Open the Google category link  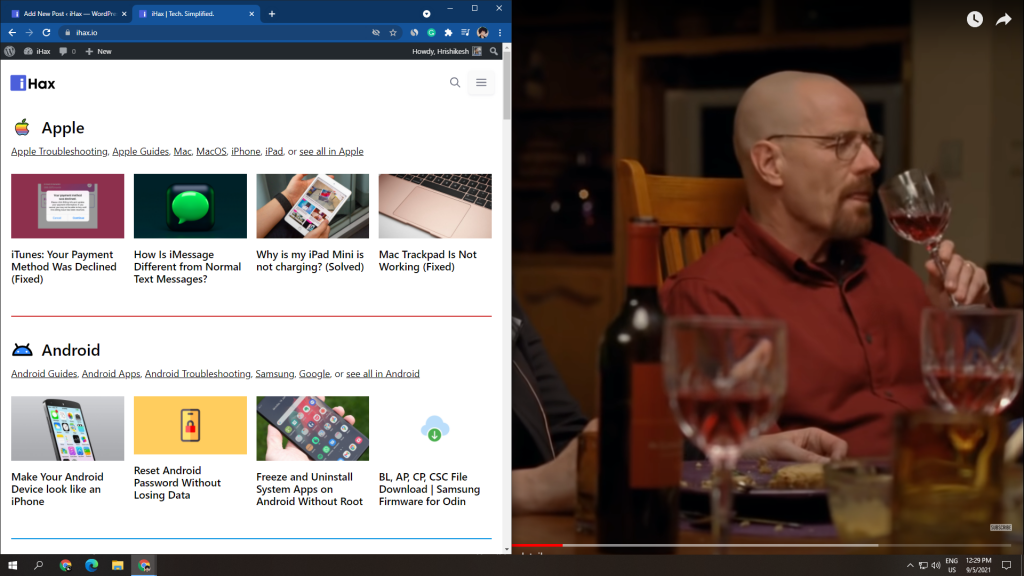pos(314,374)
